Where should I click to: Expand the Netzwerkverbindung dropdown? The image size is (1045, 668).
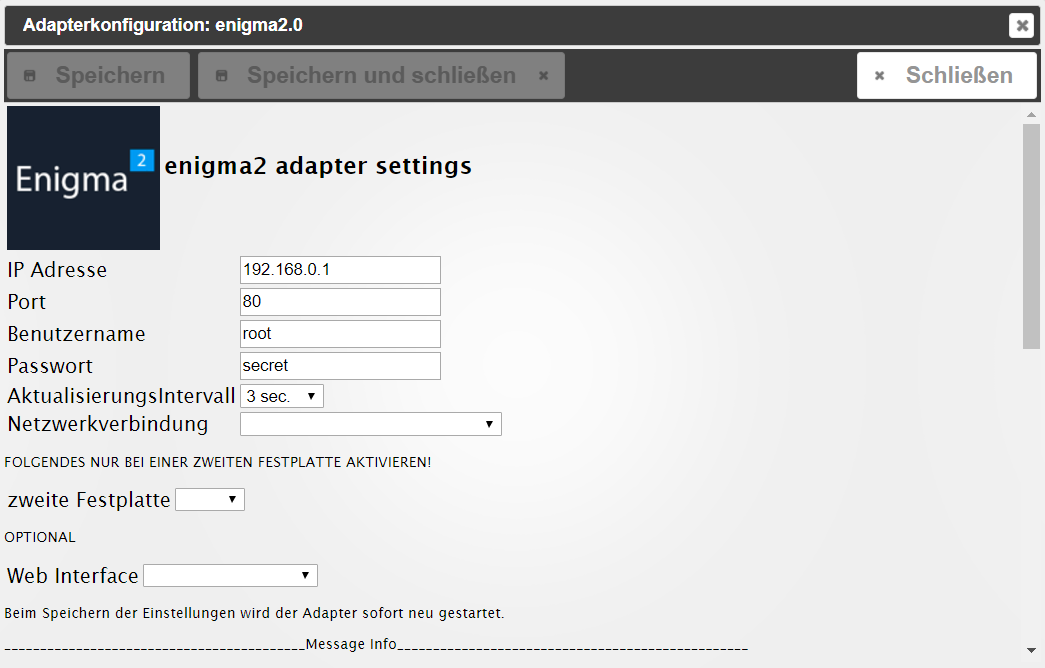point(371,424)
